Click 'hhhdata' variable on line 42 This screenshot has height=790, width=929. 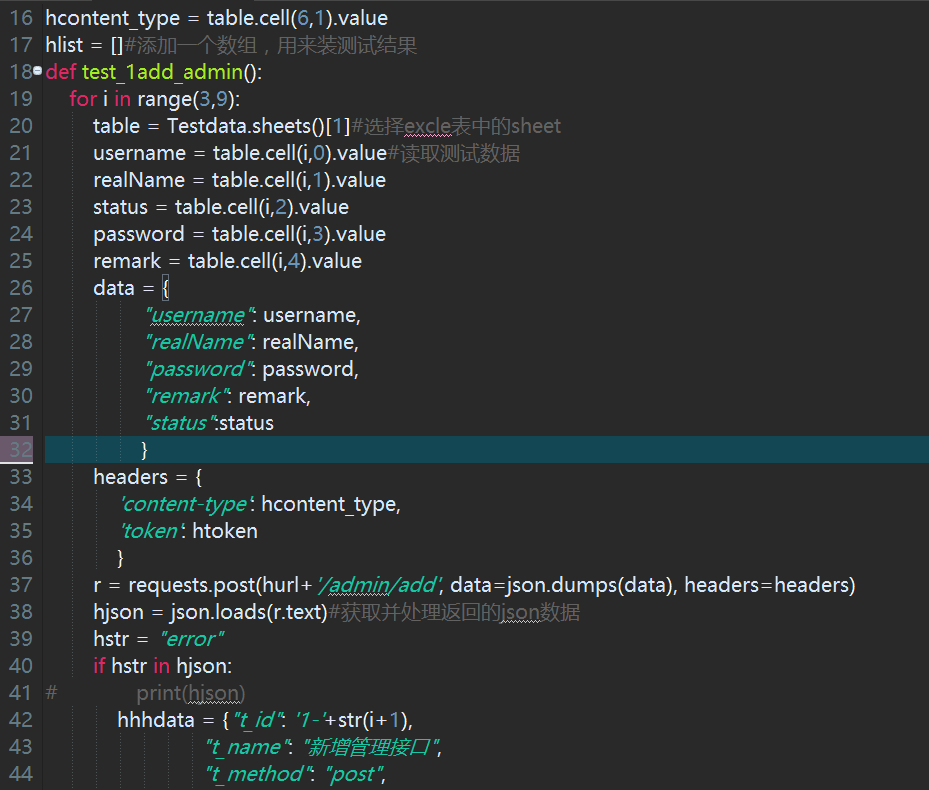[156, 720]
